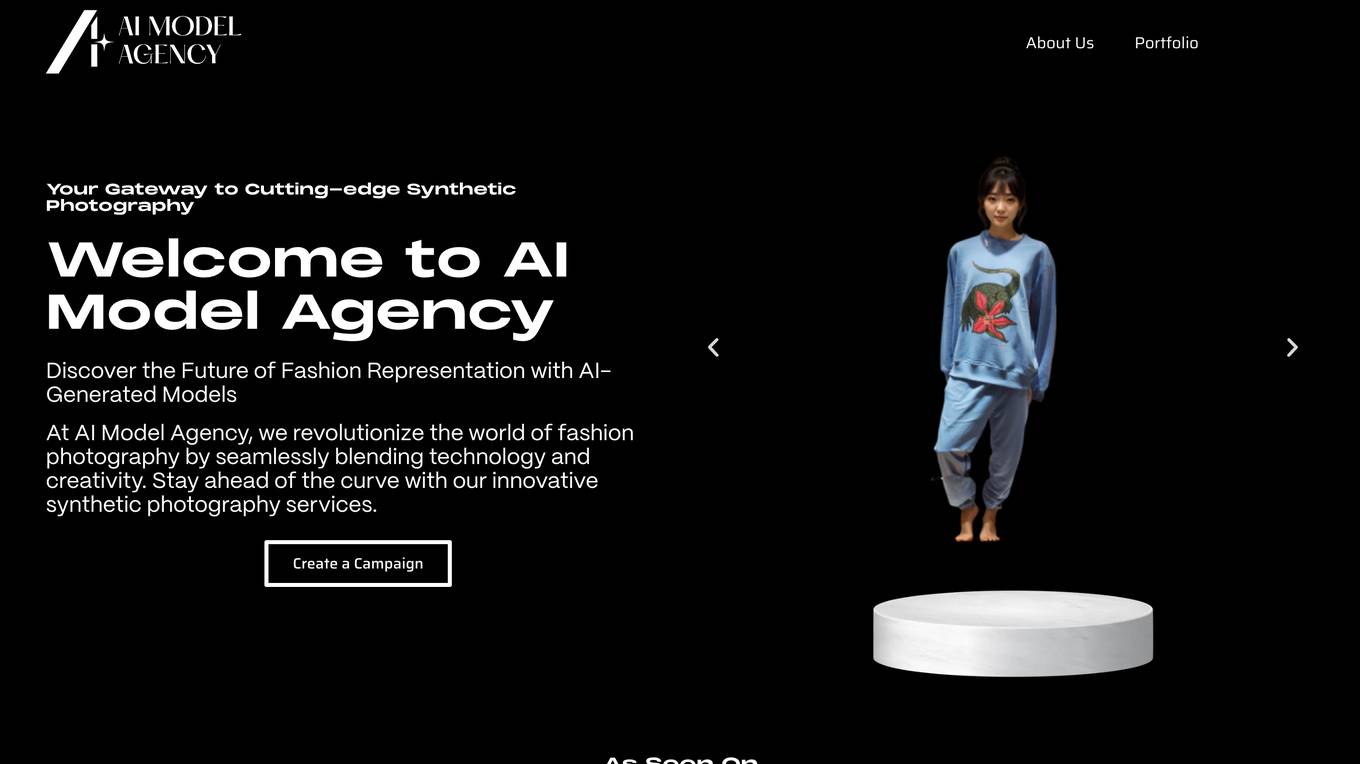Click the 'As Seen On' heading at the bottom
This screenshot has width=1360, height=764.
click(x=680, y=760)
